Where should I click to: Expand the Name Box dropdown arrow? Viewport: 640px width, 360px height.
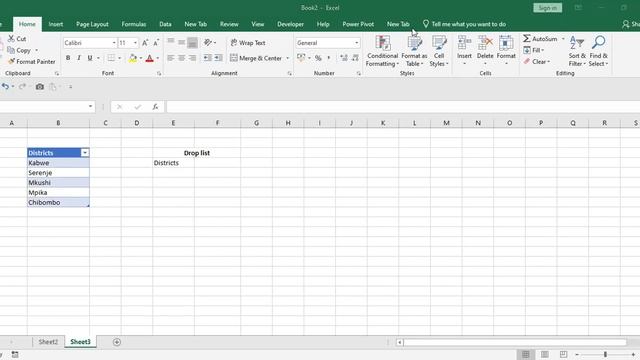tap(90, 107)
